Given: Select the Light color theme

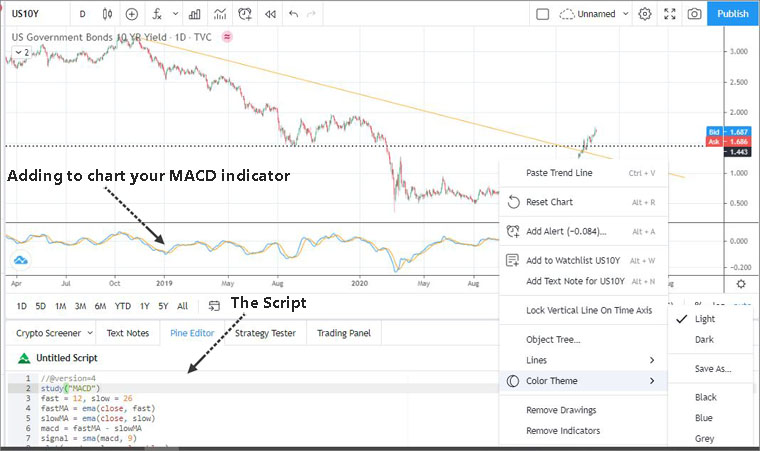Looking at the screenshot, I should click(711, 319).
